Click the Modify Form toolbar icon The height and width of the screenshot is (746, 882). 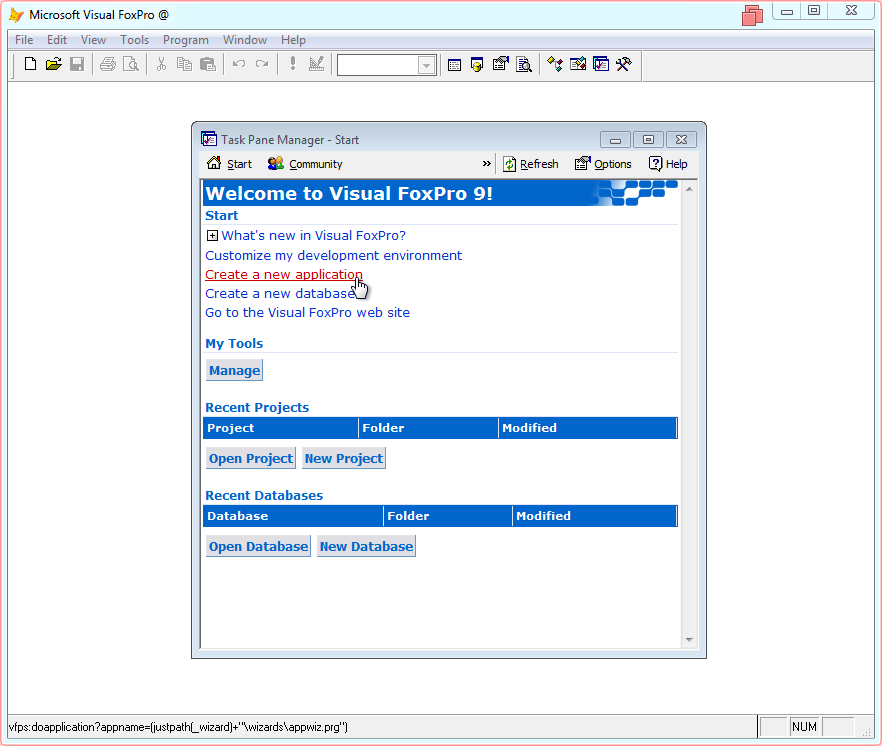[x=316, y=64]
